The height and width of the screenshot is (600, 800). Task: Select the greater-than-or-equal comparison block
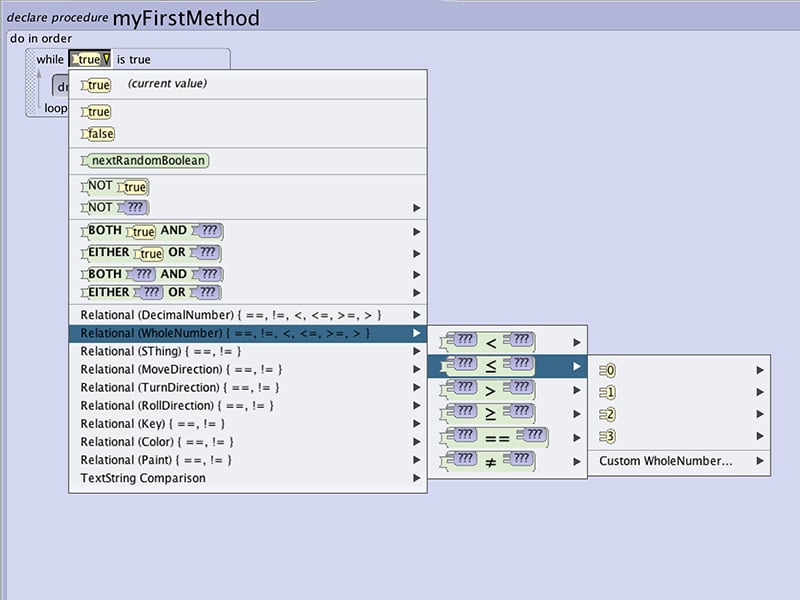[492, 414]
